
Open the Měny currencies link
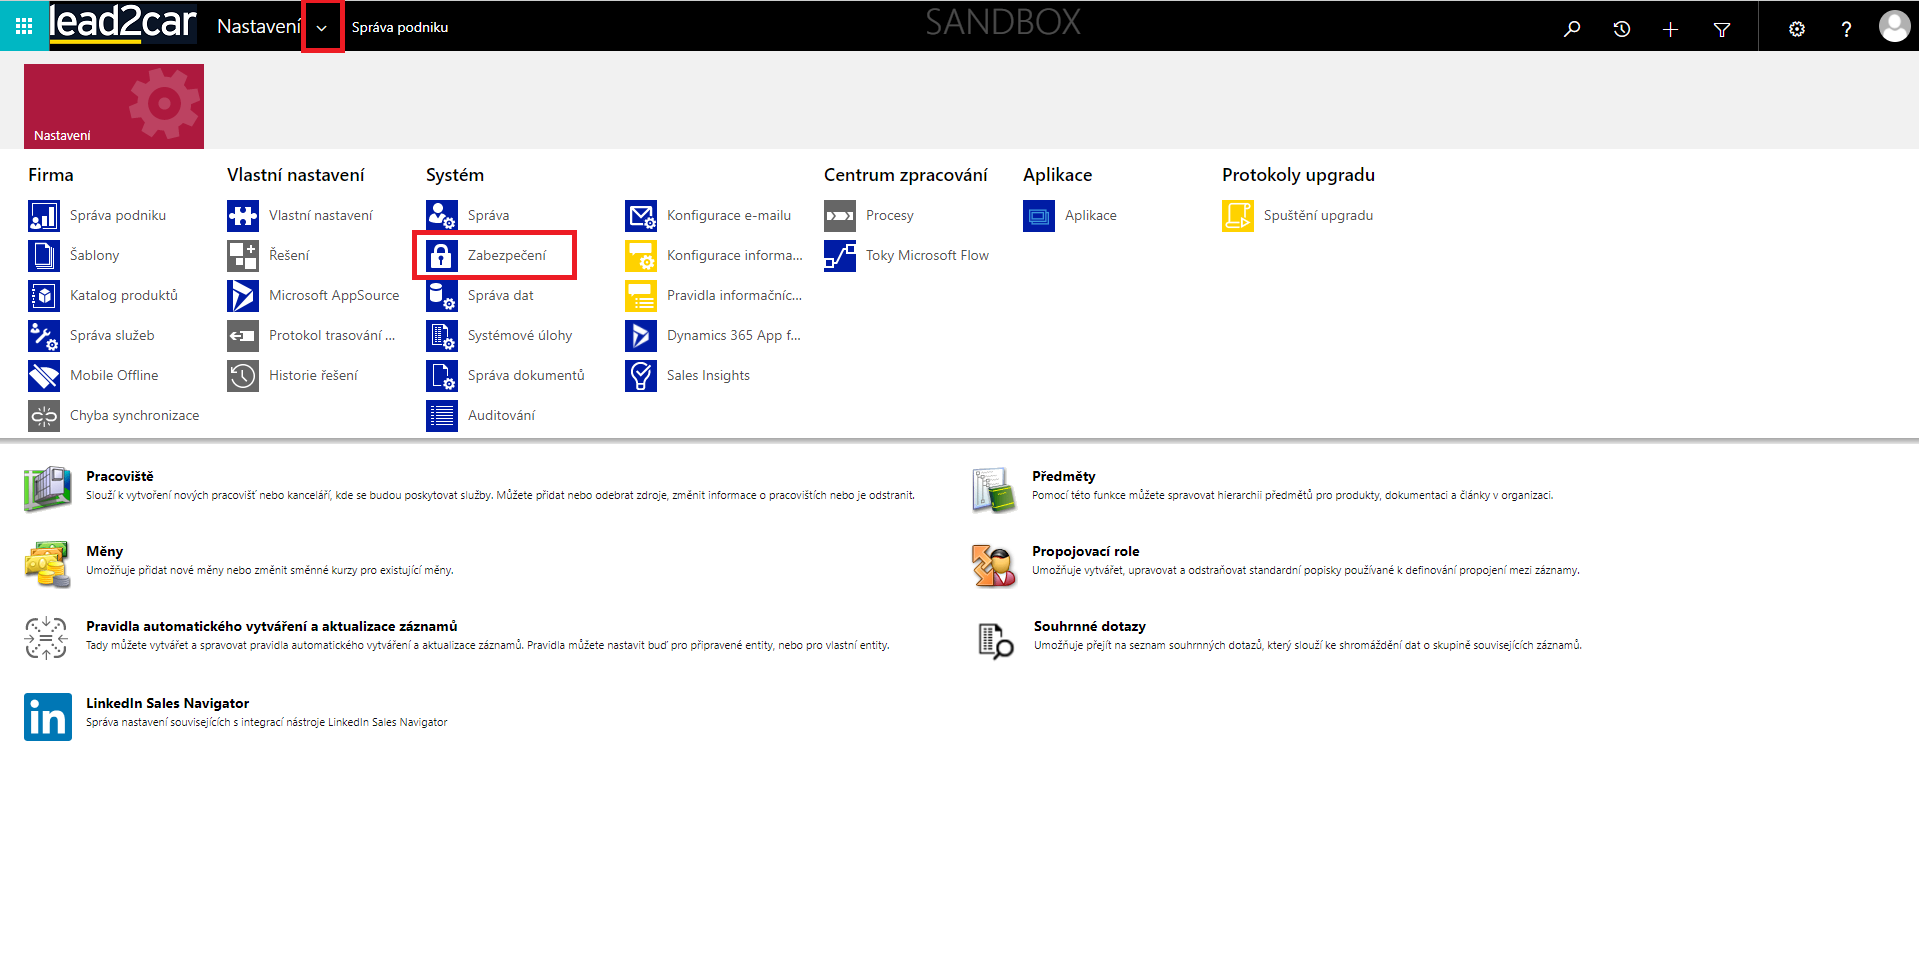click(104, 552)
